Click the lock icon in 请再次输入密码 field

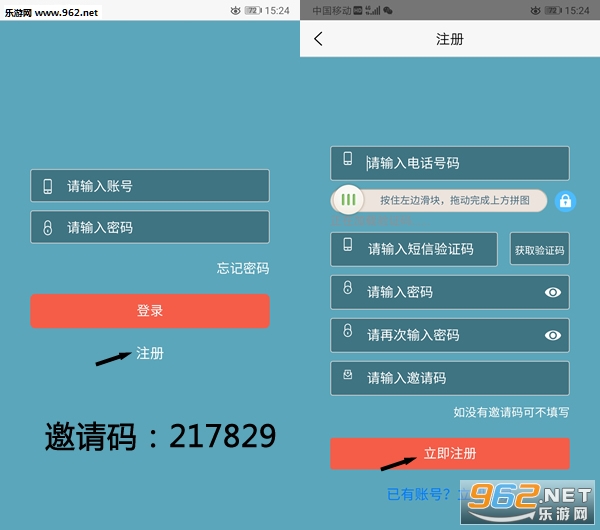tap(347, 330)
